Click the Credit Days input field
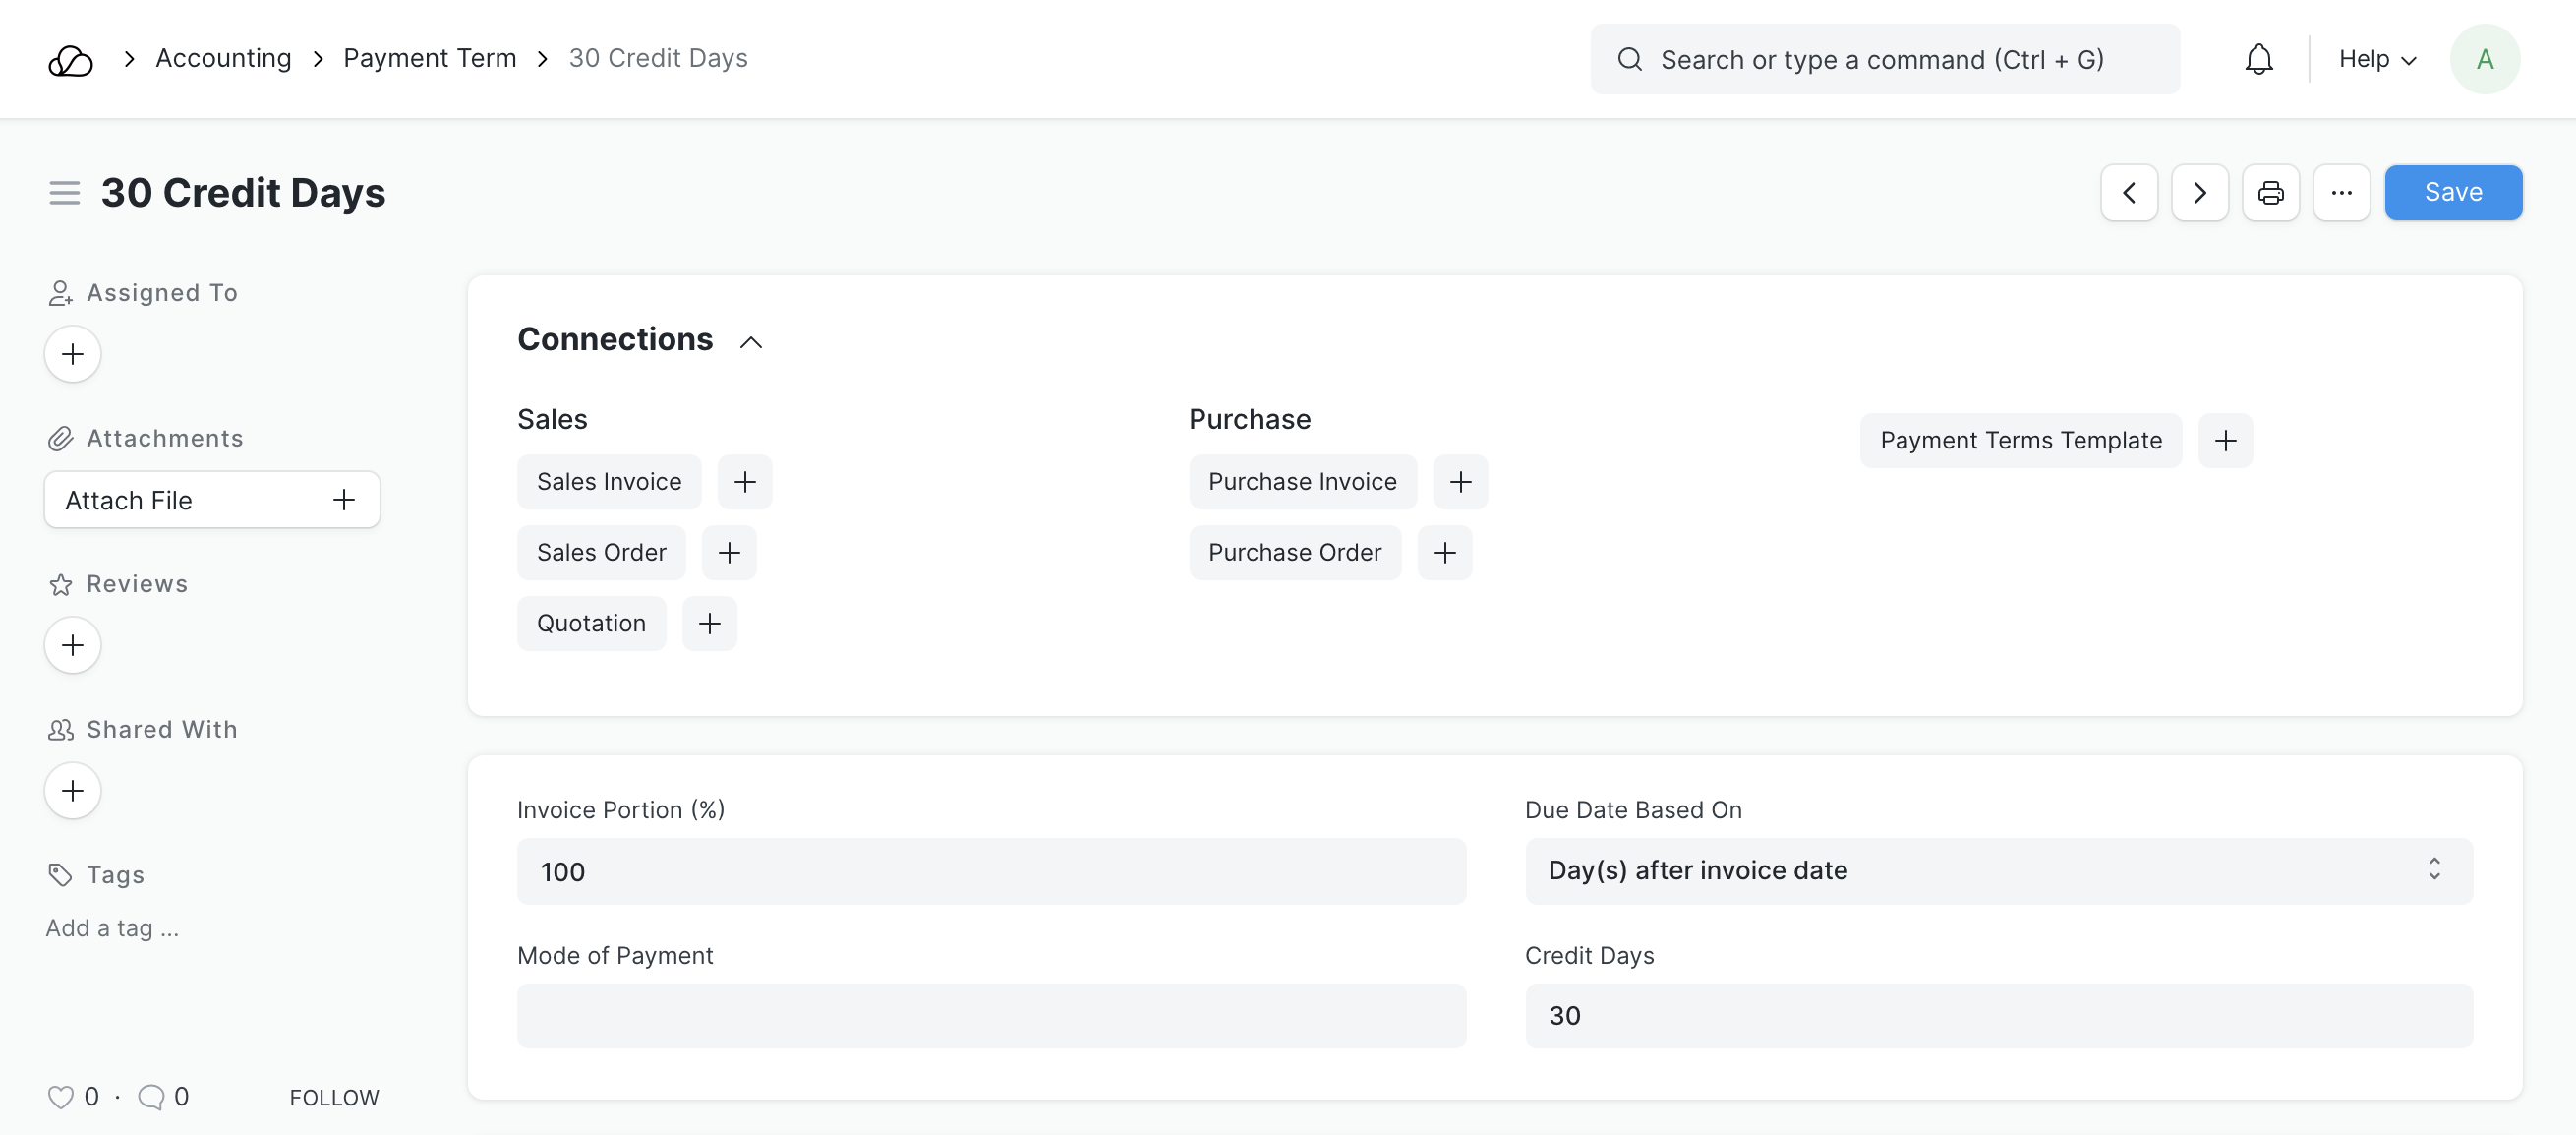The width and height of the screenshot is (2576, 1135). [x=1998, y=1016]
